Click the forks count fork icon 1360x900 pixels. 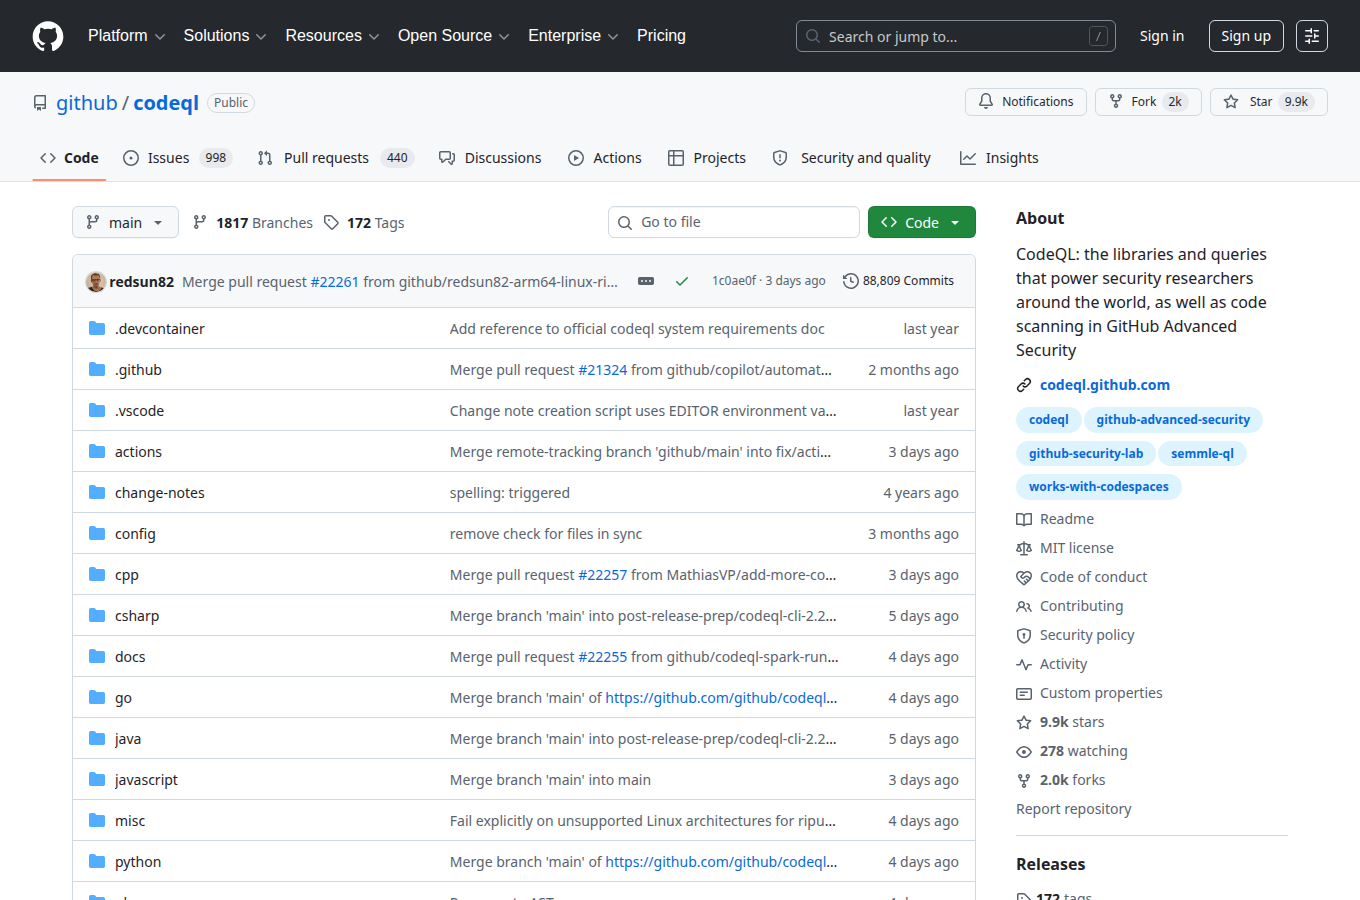coord(1024,780)
